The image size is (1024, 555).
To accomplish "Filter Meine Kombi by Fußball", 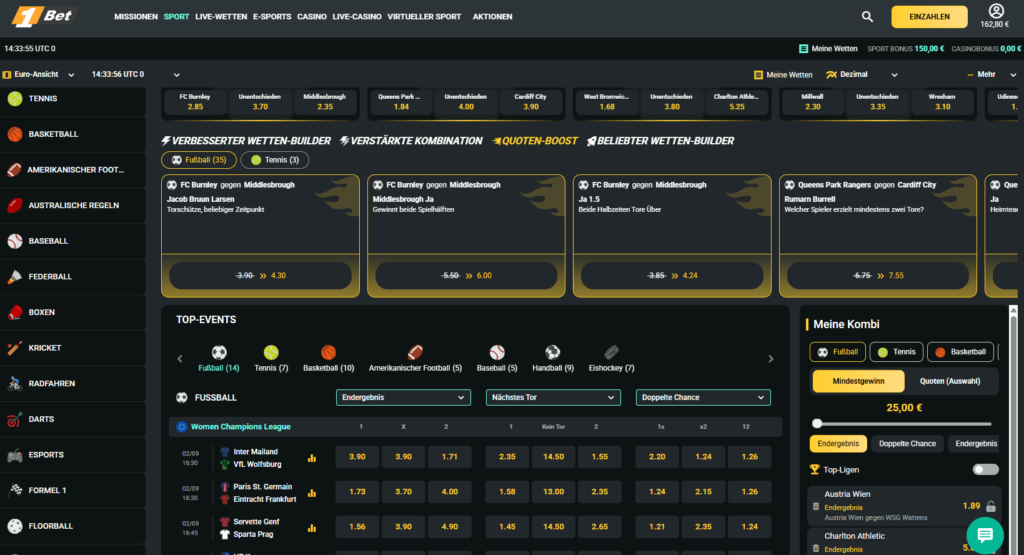I will click(837, 352).
